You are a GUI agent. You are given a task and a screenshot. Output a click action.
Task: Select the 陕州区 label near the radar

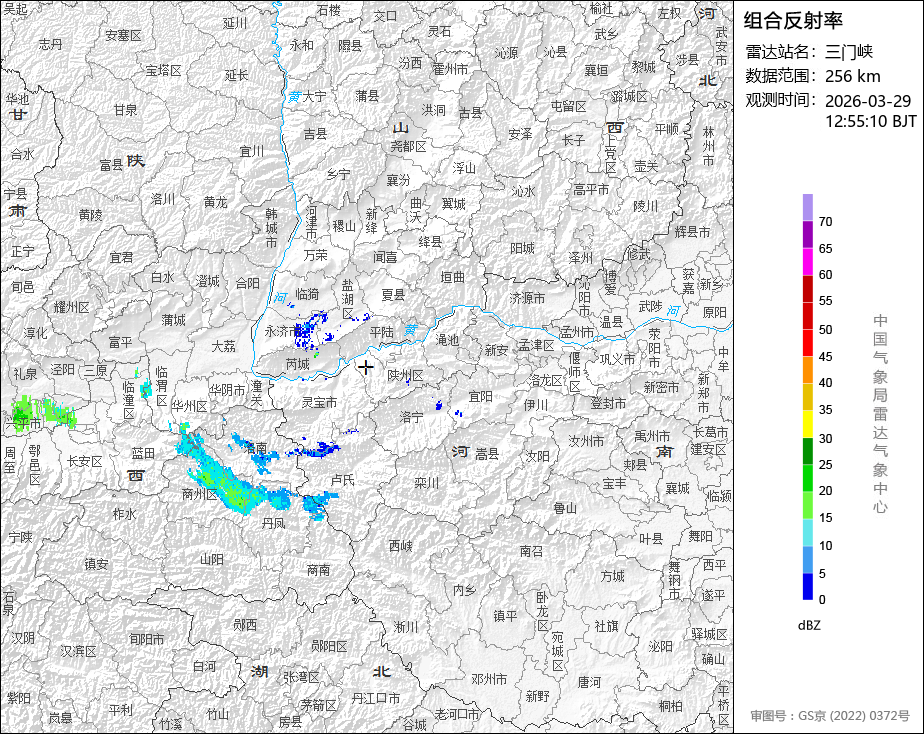coord(405,375)
